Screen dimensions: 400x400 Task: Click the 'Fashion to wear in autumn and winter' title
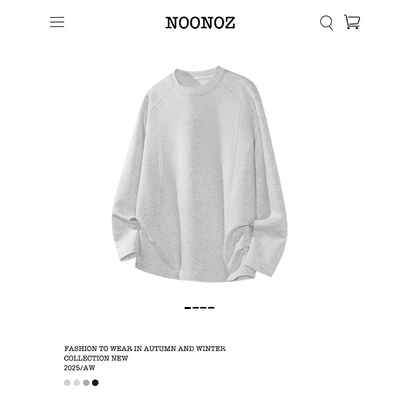pos(145,349)
